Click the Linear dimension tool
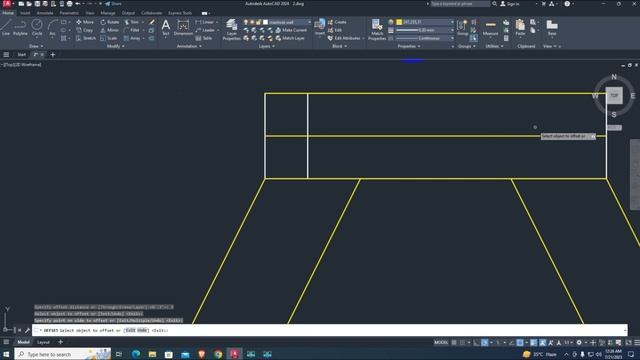The image size is (640, 360). [205, 22]
